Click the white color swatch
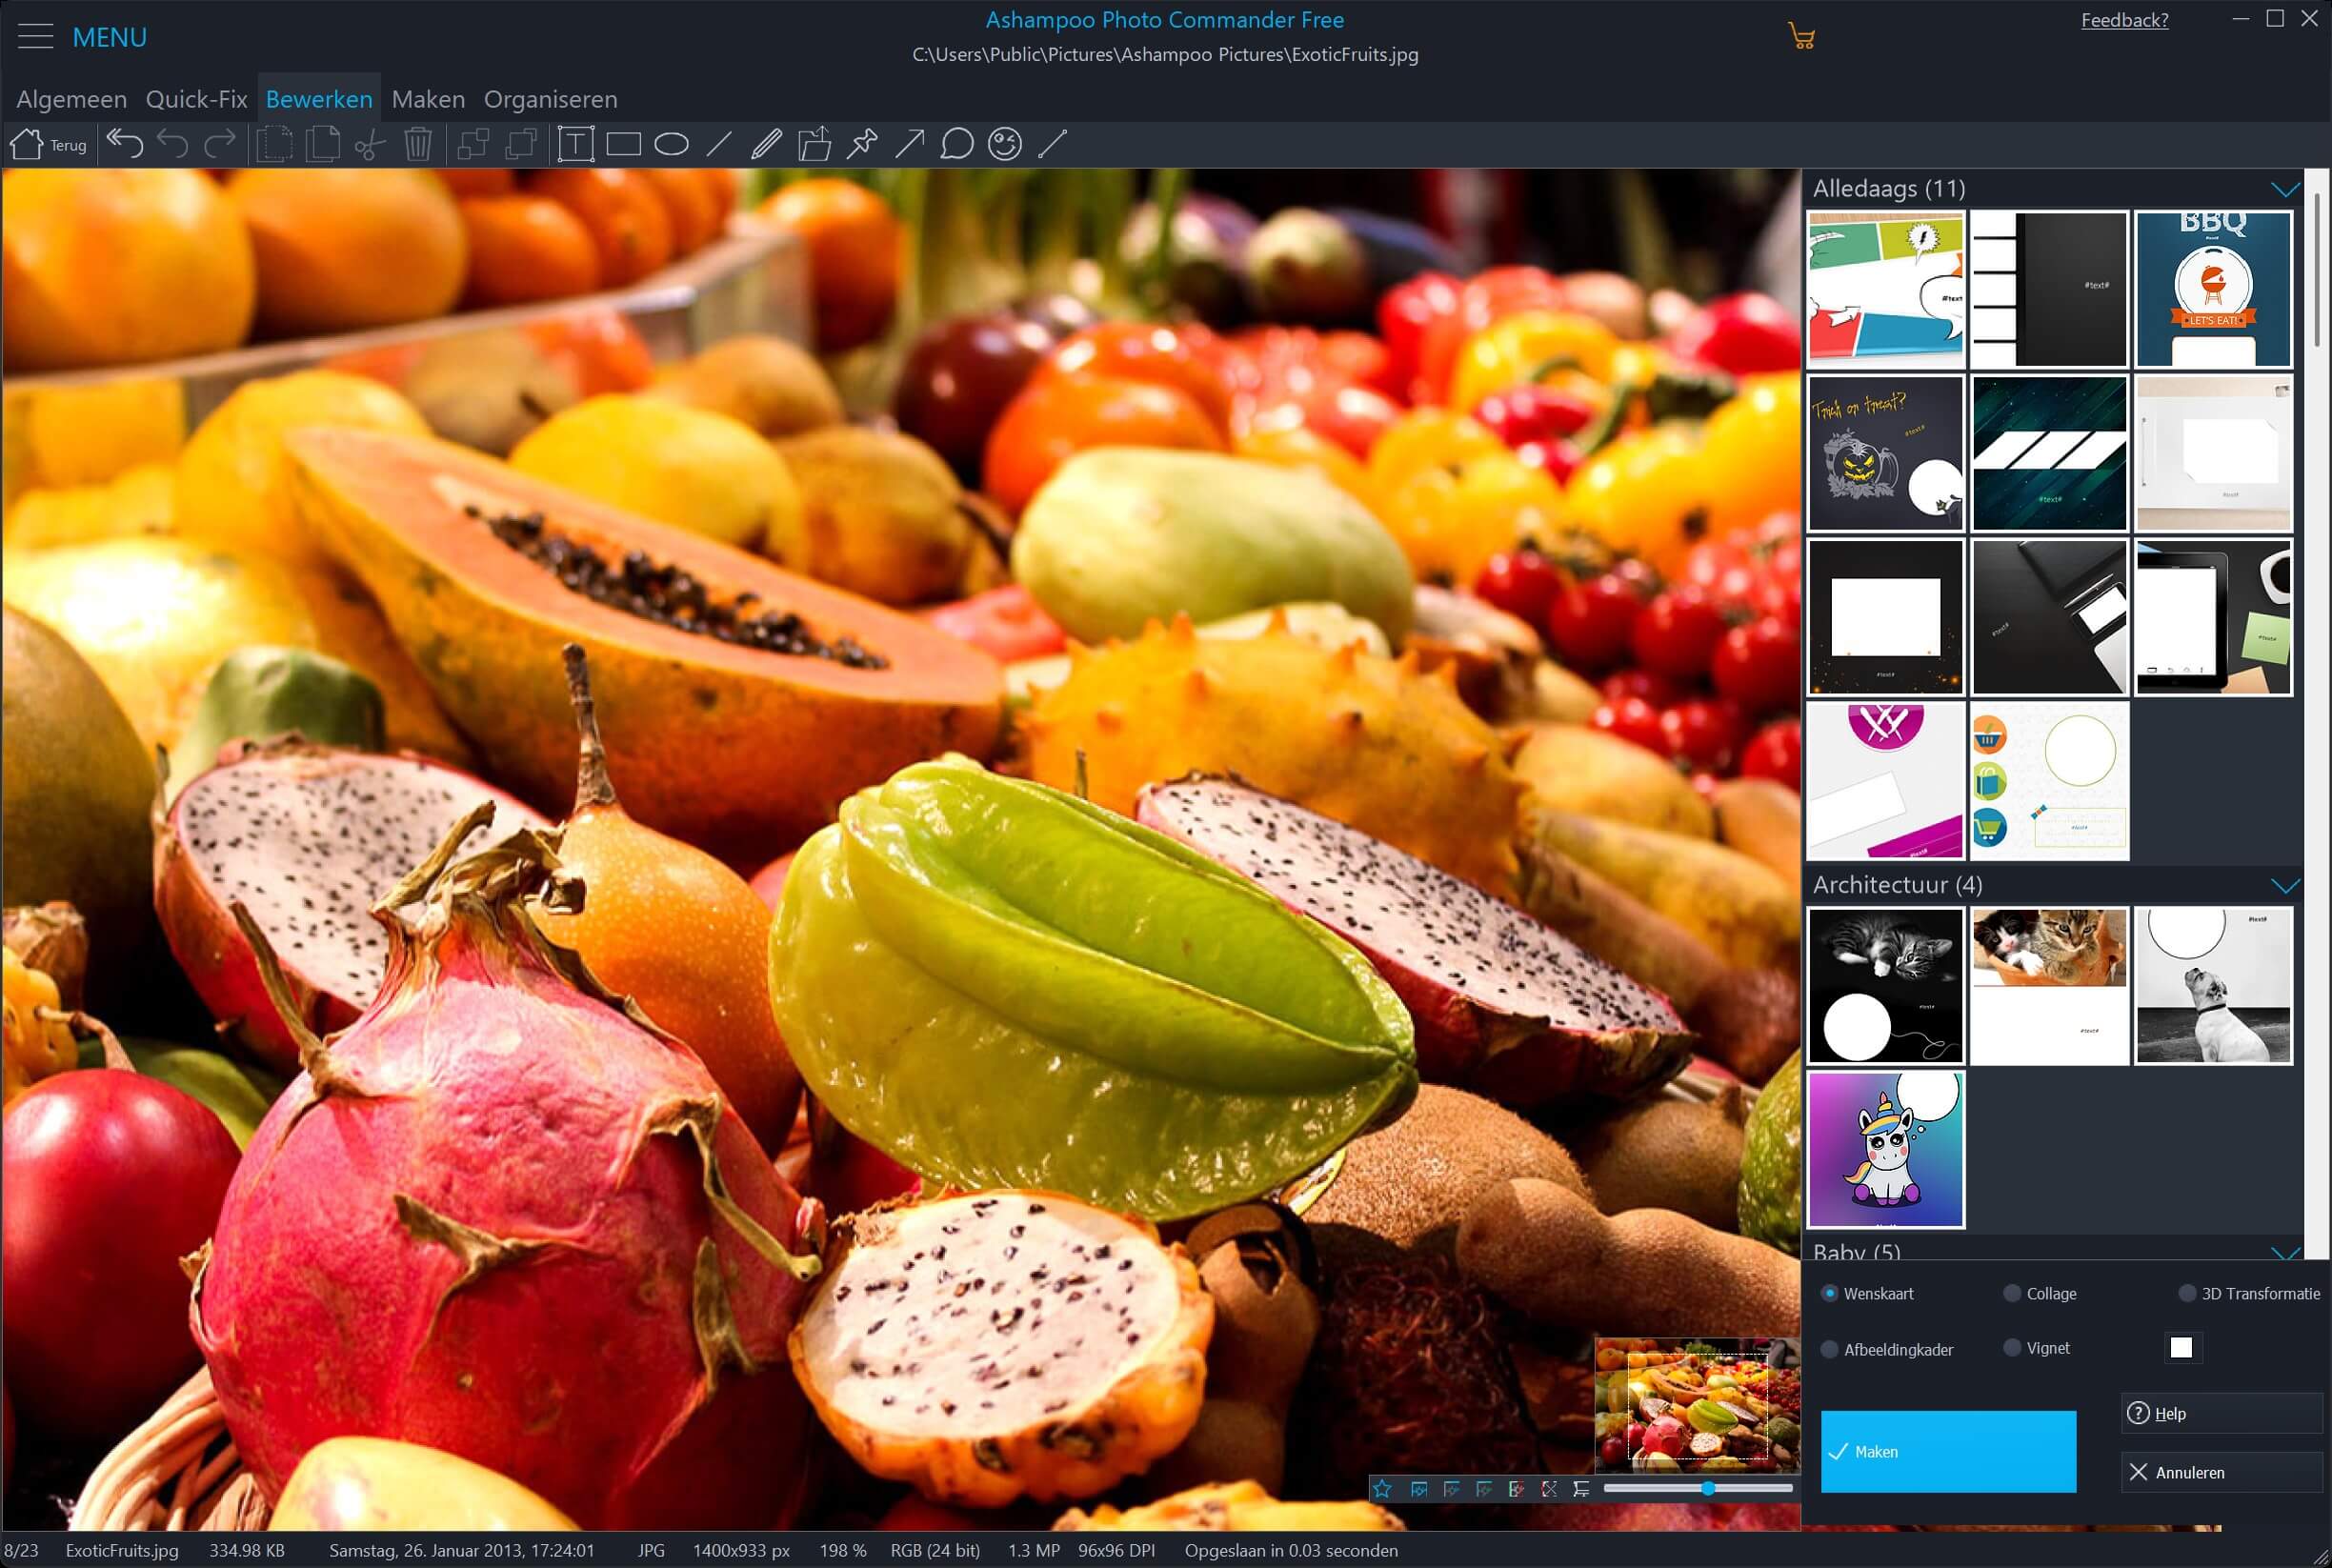The image size is (2332, 1568). [2181, 1348]
